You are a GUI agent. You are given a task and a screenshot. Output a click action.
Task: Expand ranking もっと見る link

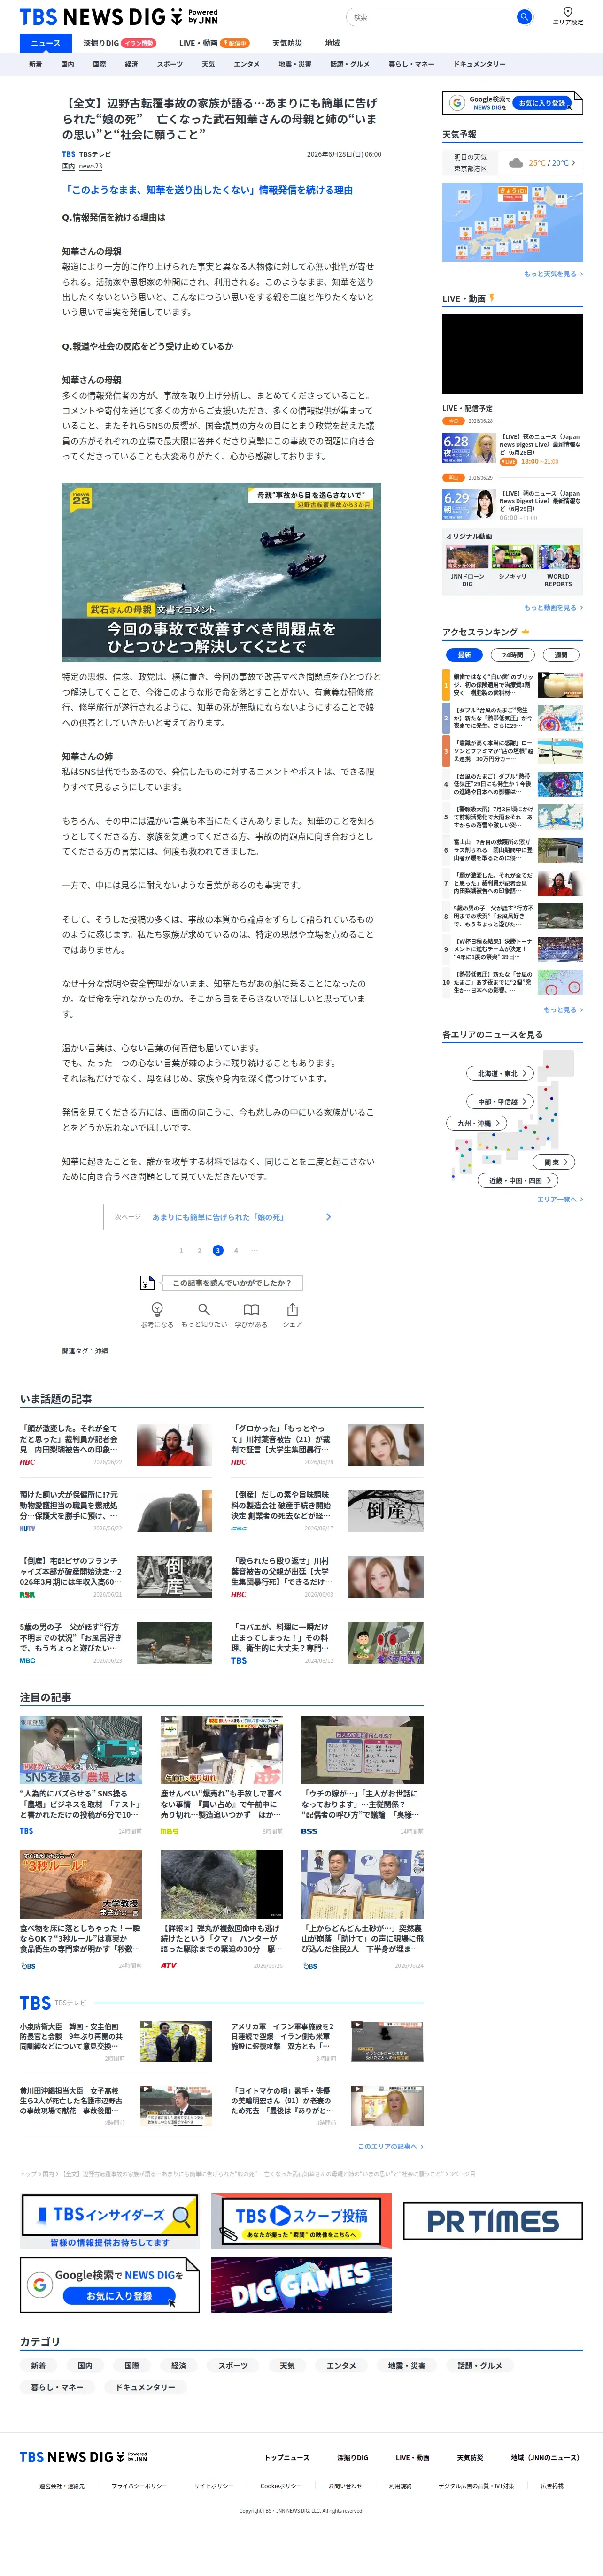coord(563,1010)
